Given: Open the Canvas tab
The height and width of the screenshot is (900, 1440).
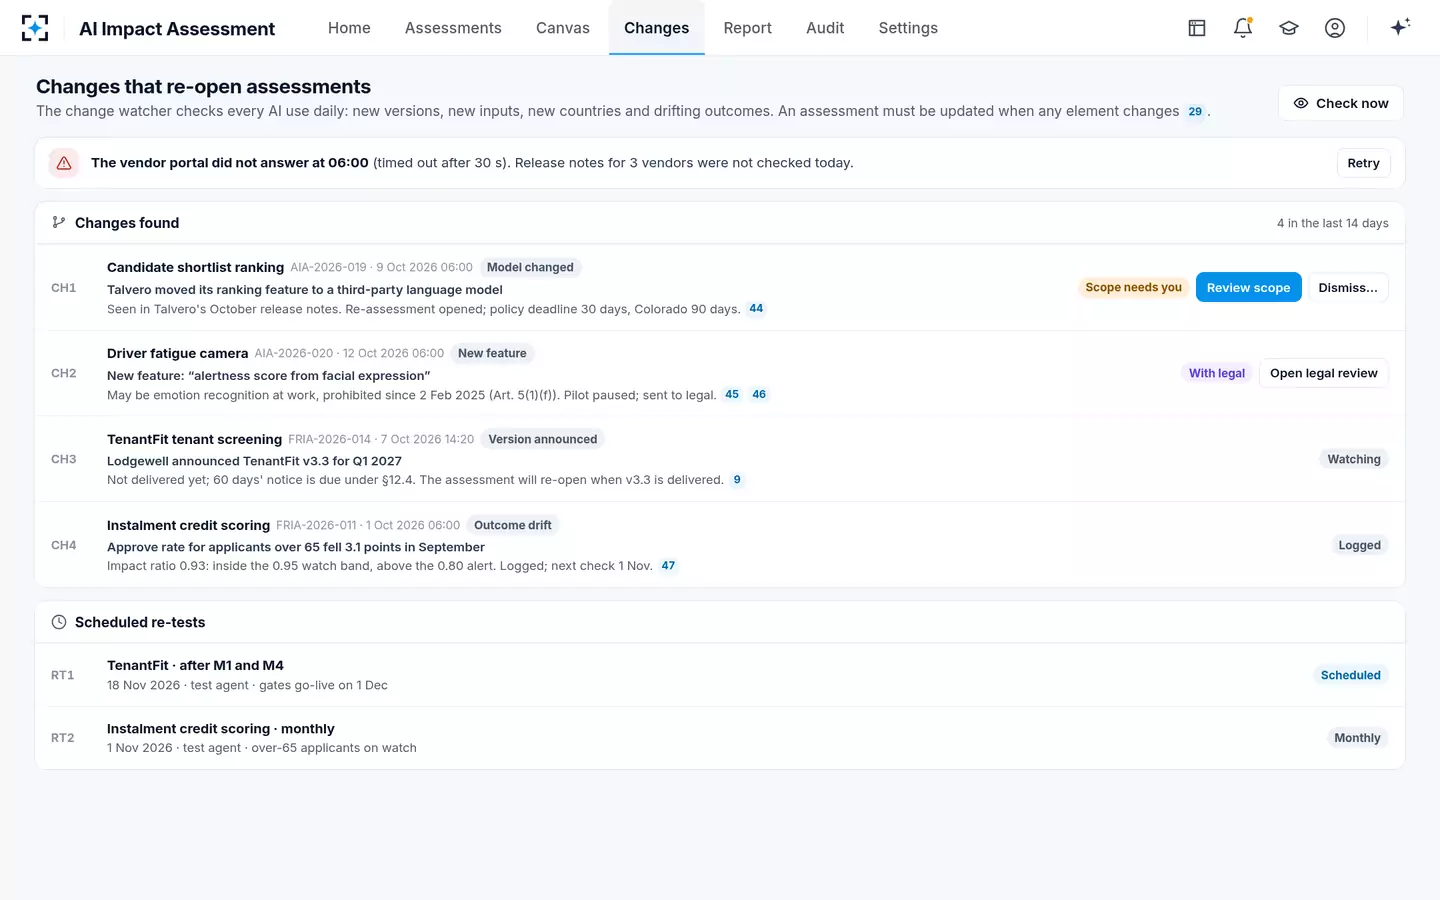Looking at the screenshot, I should coord(563,28).
